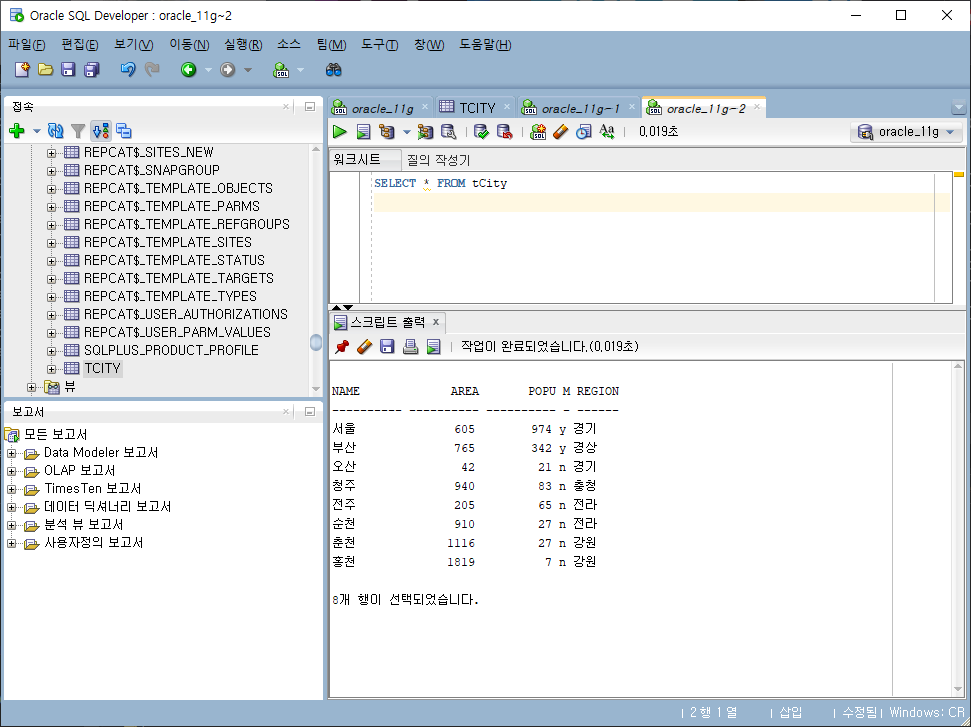
Task: Pin the script output panel
Action: (342, 346)
